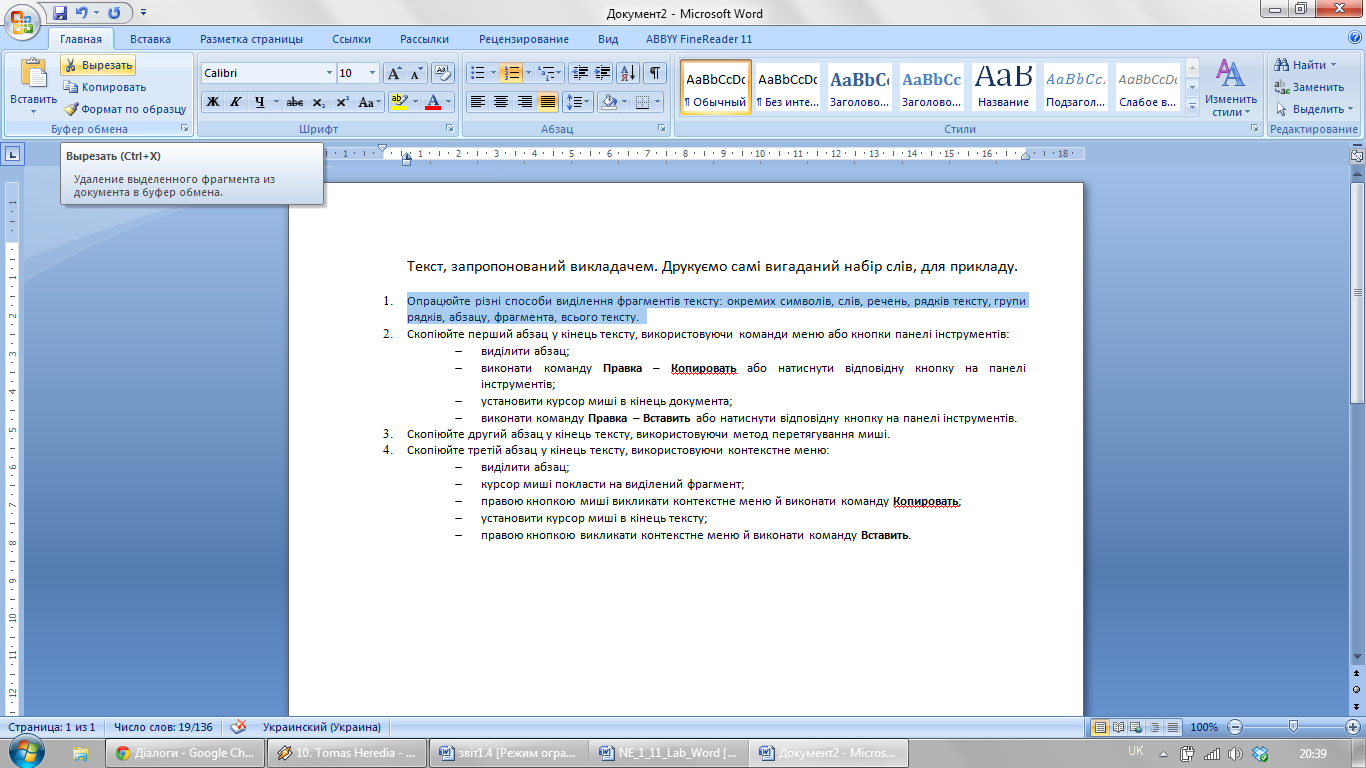Undo the last action
This screenshot has width=1366, height=768.
[x=83, y=13]
